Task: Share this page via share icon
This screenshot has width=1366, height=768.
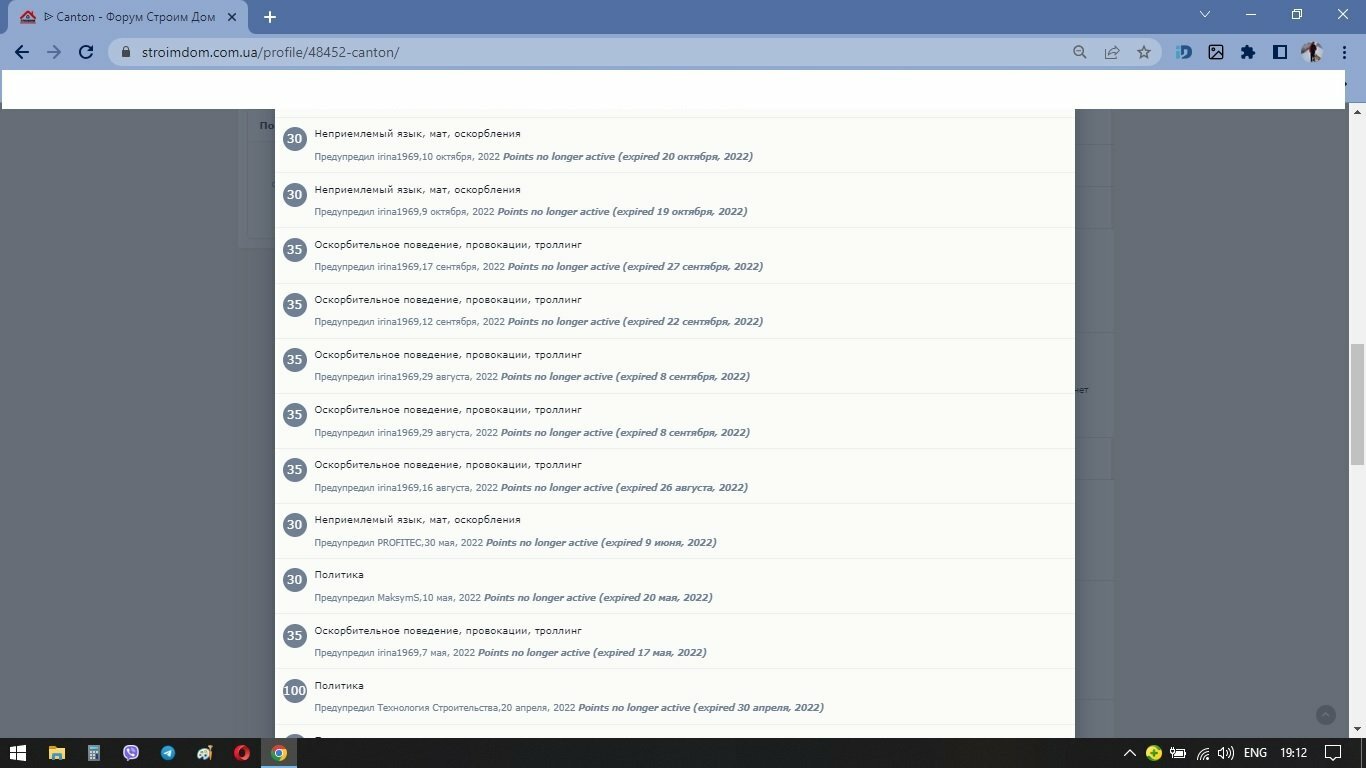Action: (1112, 52)
